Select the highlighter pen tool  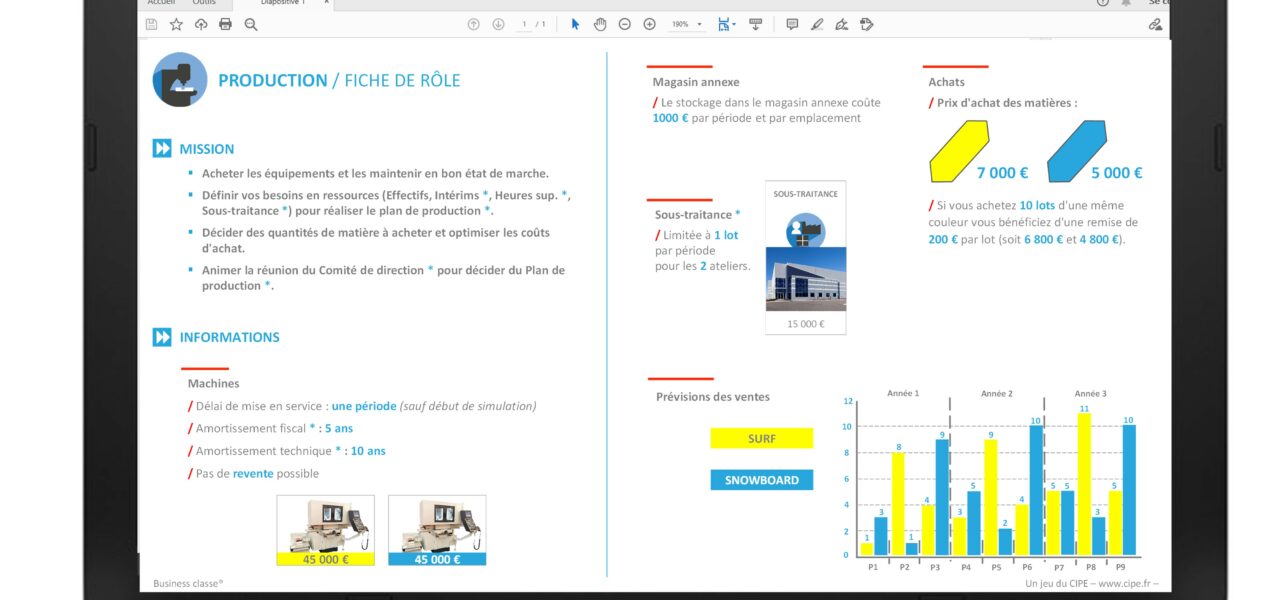coord(817,24)
